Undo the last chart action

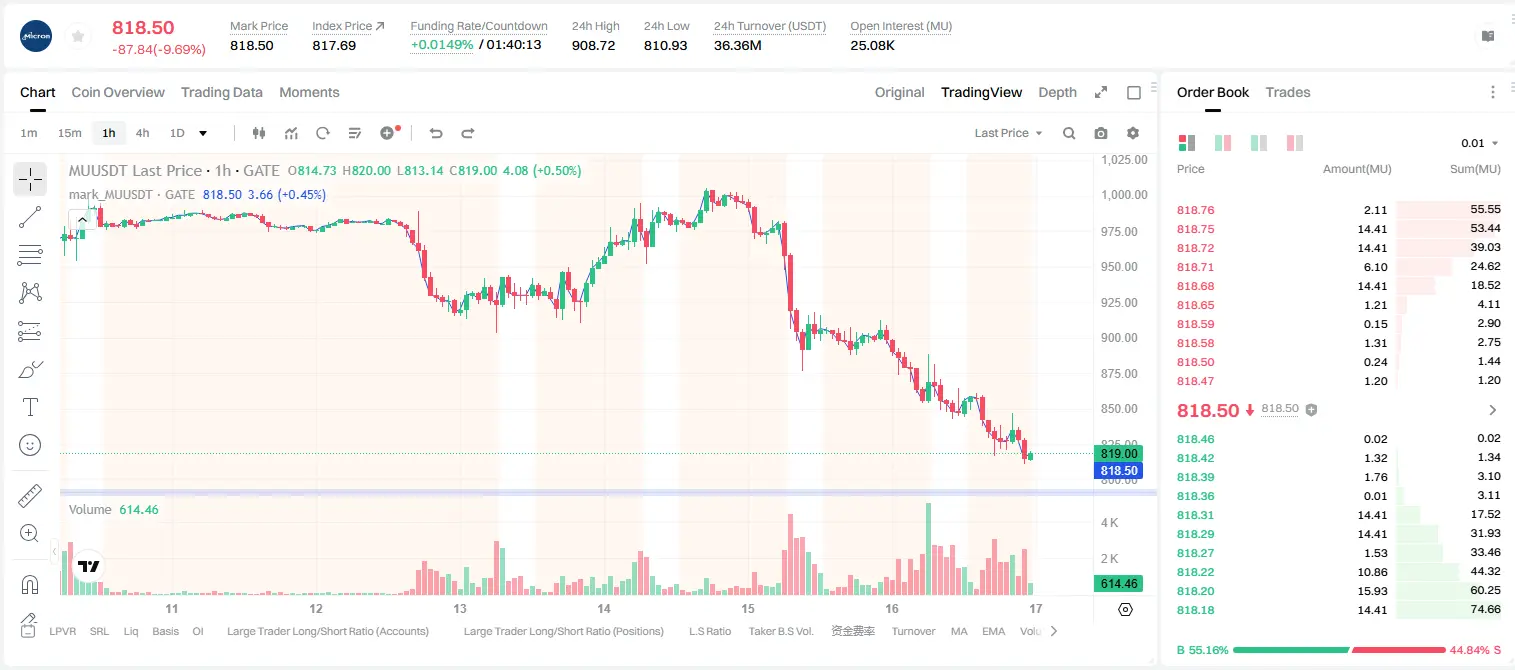[x=435, y=133]
